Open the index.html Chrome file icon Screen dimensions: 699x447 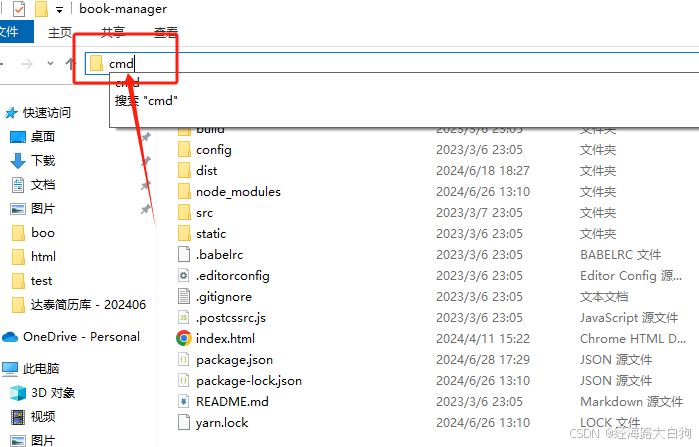tap(184, 338)
